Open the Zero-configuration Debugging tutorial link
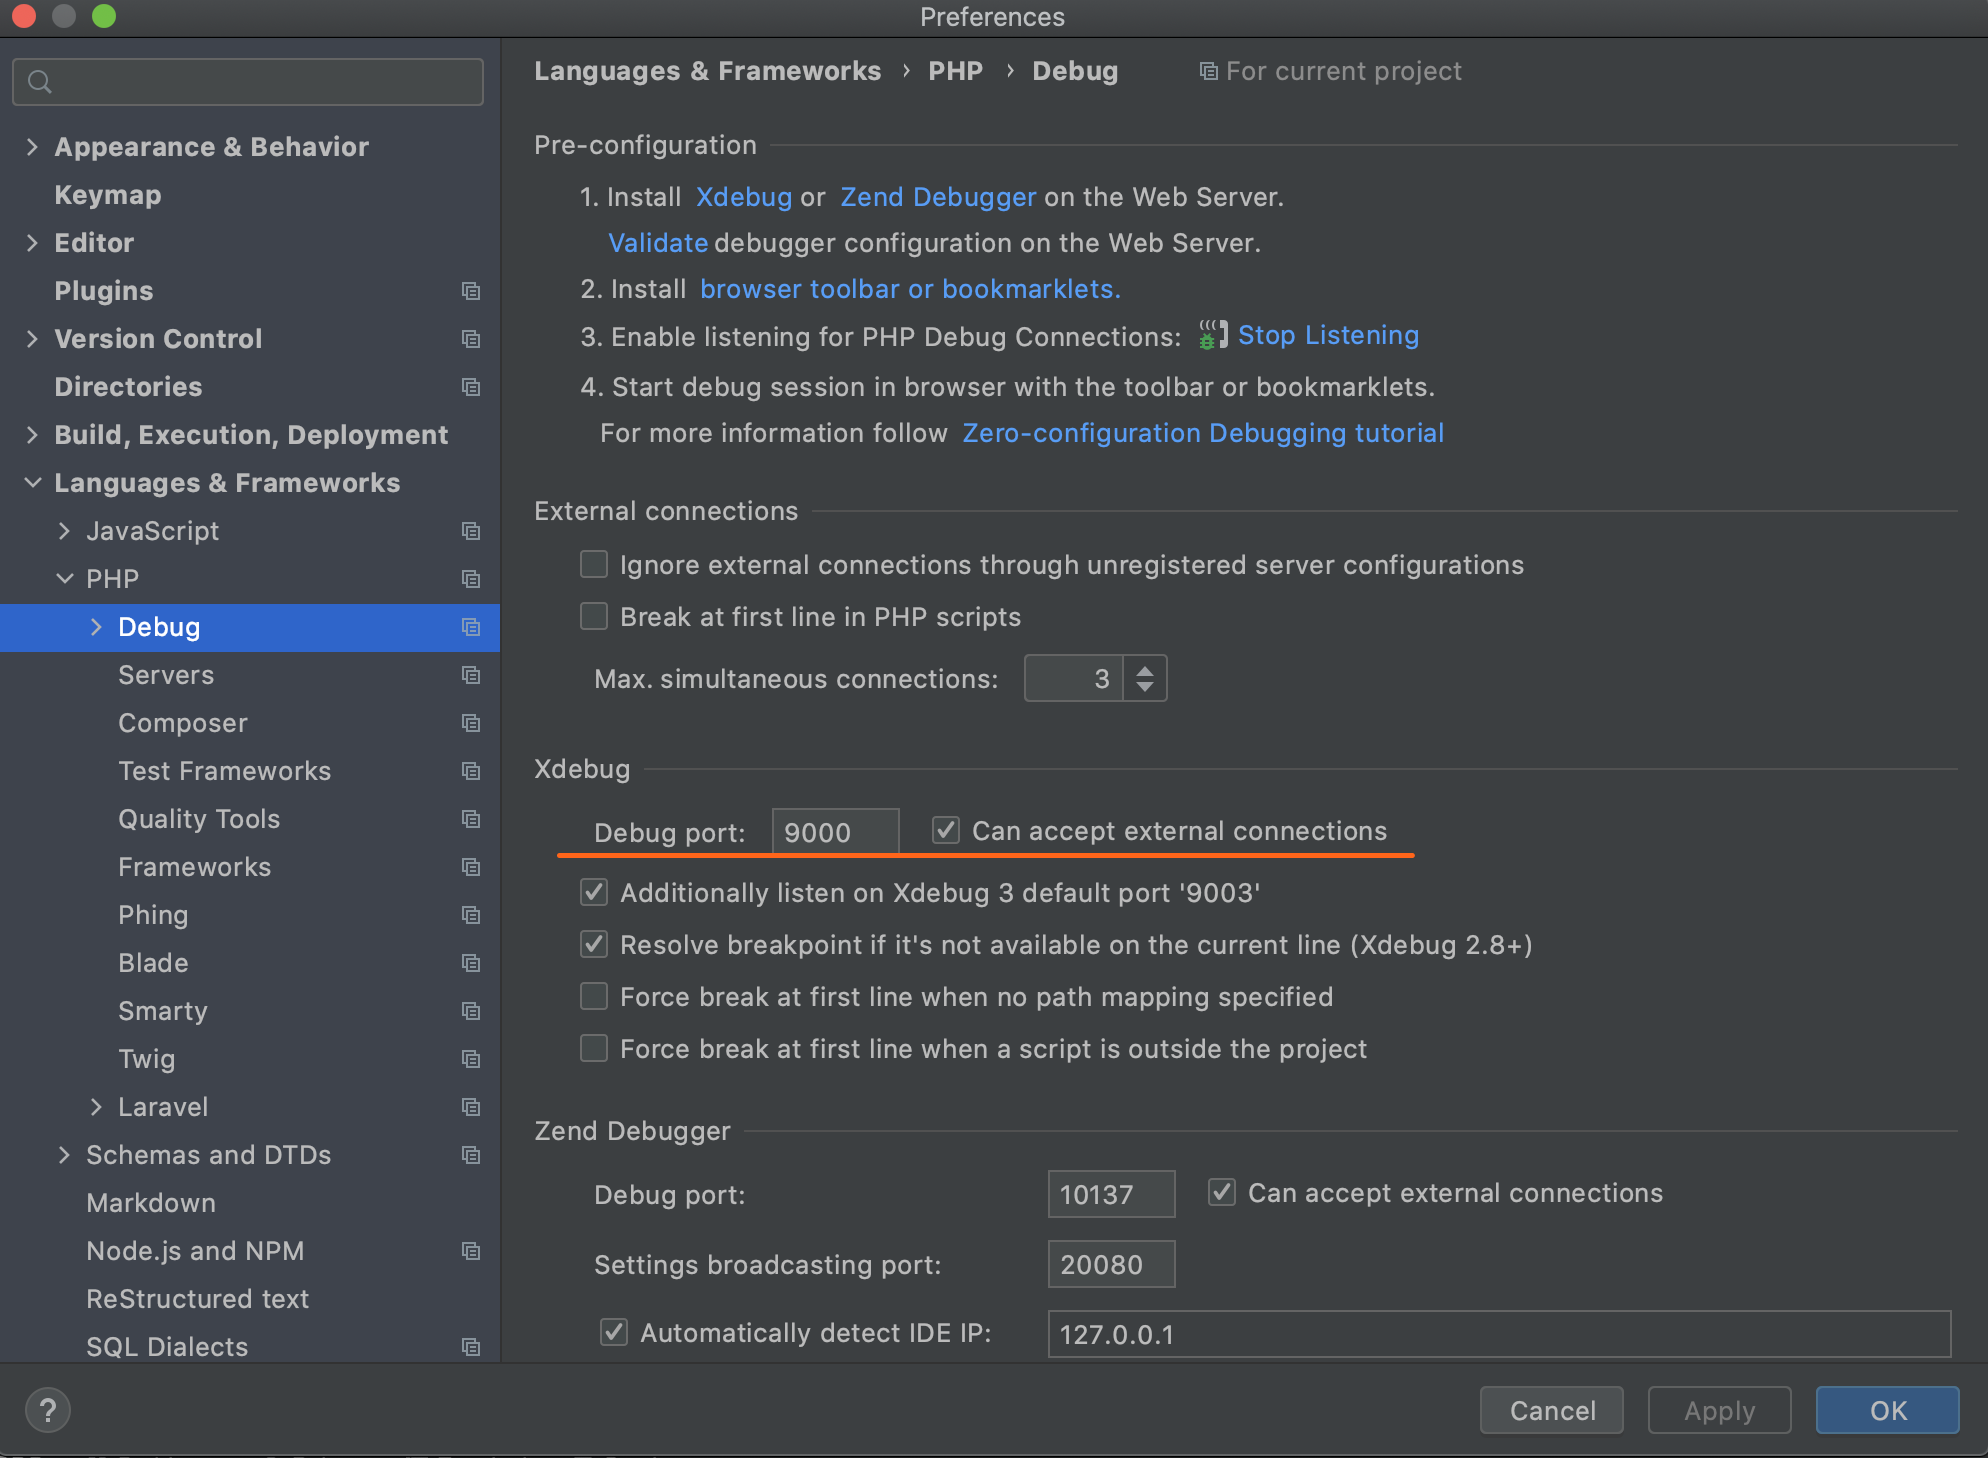 coord(1202,433)
